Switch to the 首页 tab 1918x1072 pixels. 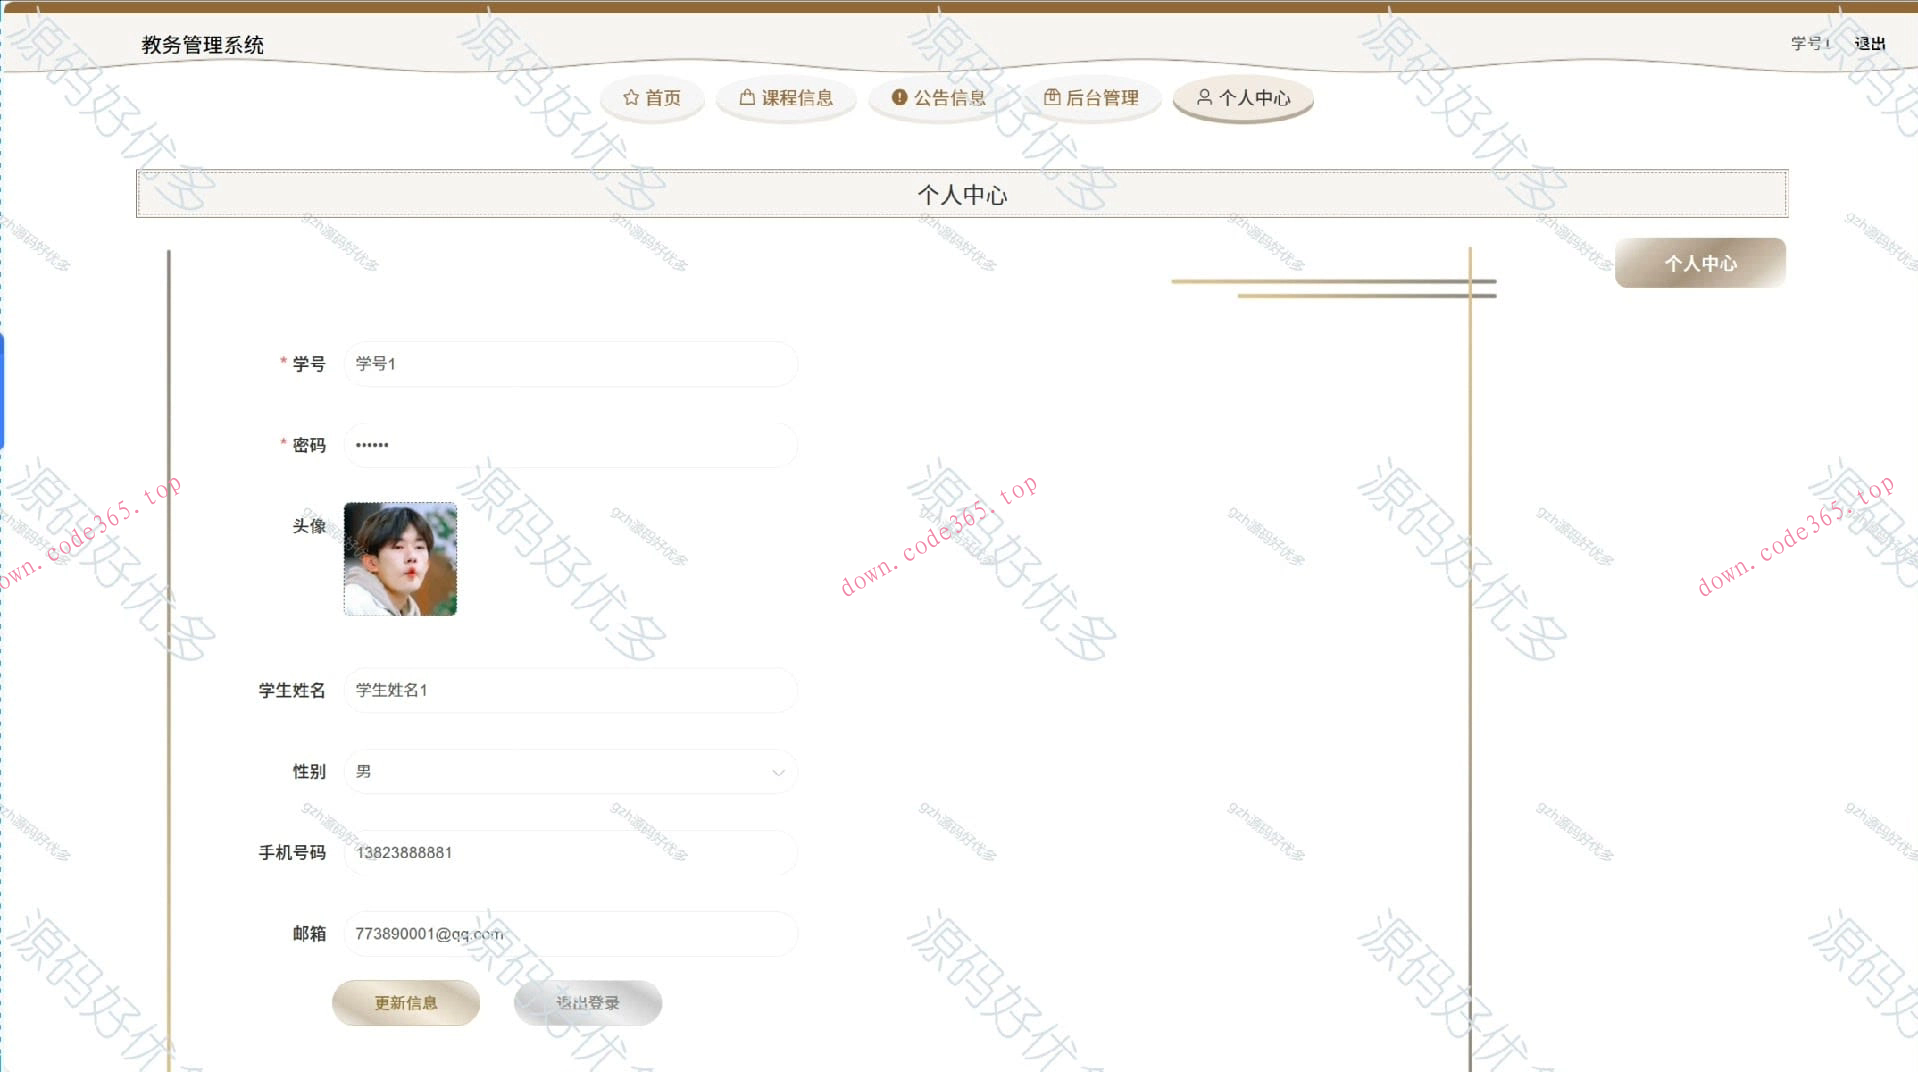coord(652,97)
